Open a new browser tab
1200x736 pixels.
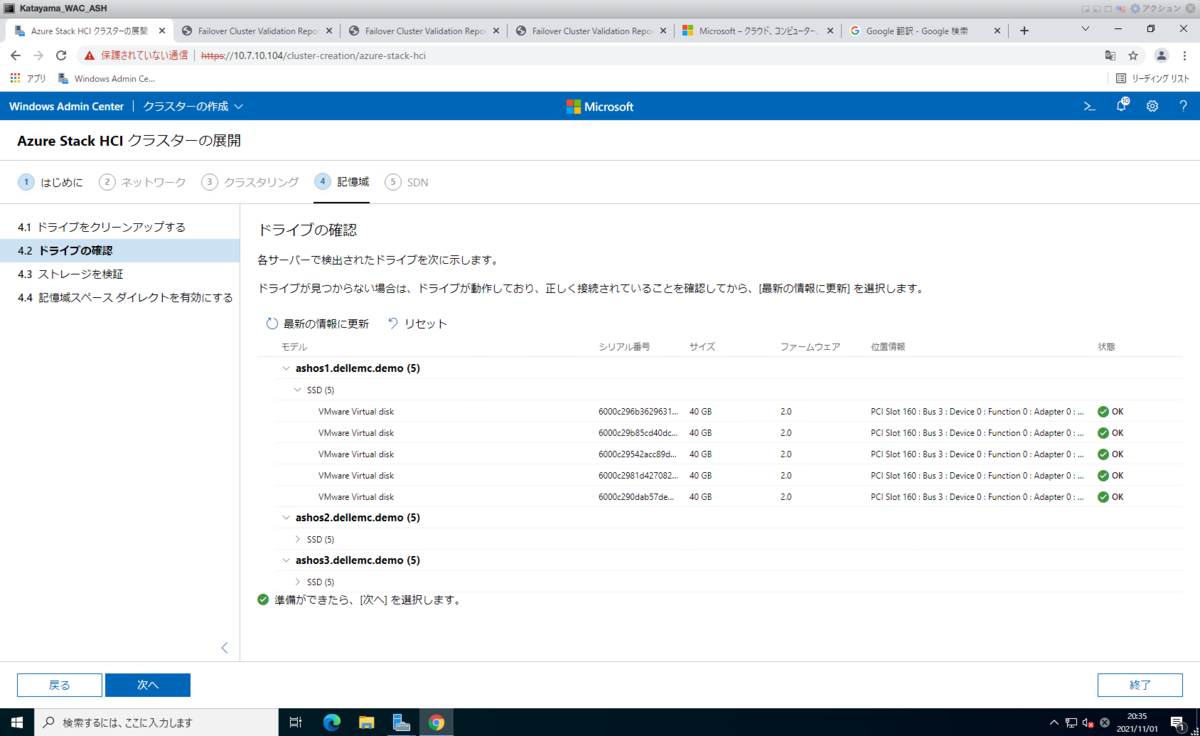tap(1024, 31)
